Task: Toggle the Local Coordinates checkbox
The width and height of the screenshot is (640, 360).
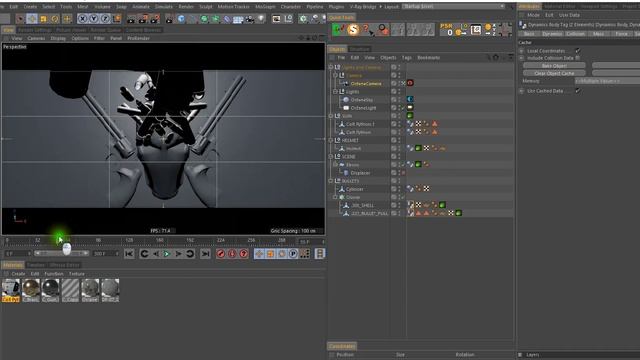Action: (578, 51)
